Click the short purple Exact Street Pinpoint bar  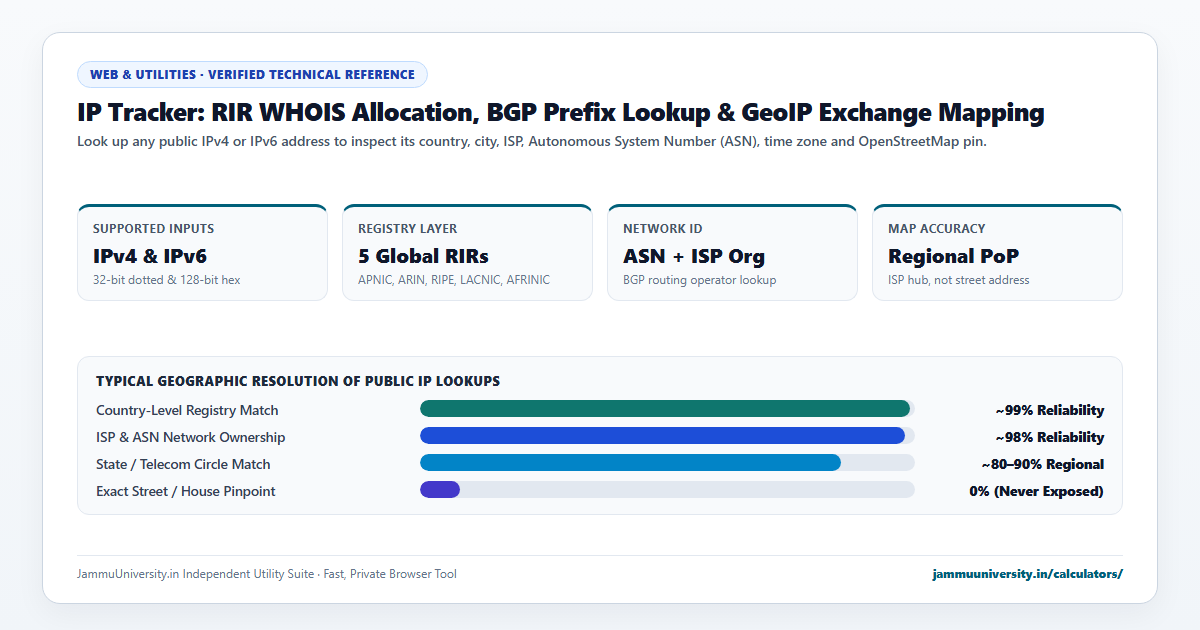tap(440, 489)
